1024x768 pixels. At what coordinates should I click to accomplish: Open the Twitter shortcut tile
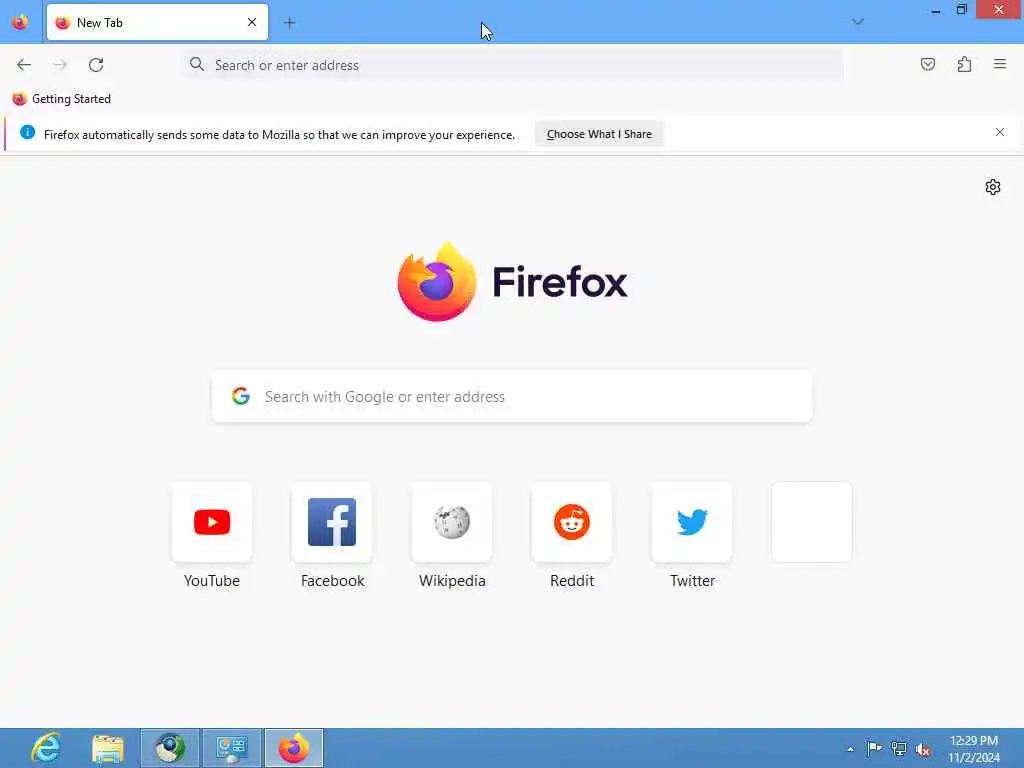pyautogui.click(x=692, y=522)
